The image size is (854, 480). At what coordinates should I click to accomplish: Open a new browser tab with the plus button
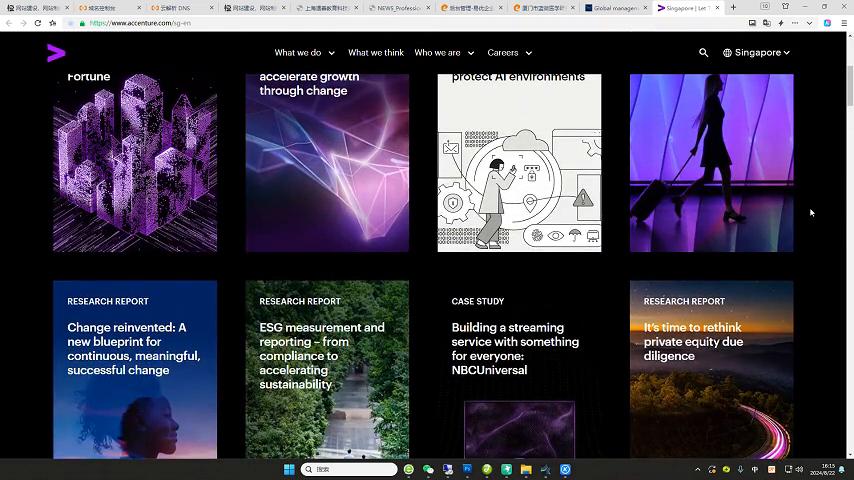click(x=733, y=7)
